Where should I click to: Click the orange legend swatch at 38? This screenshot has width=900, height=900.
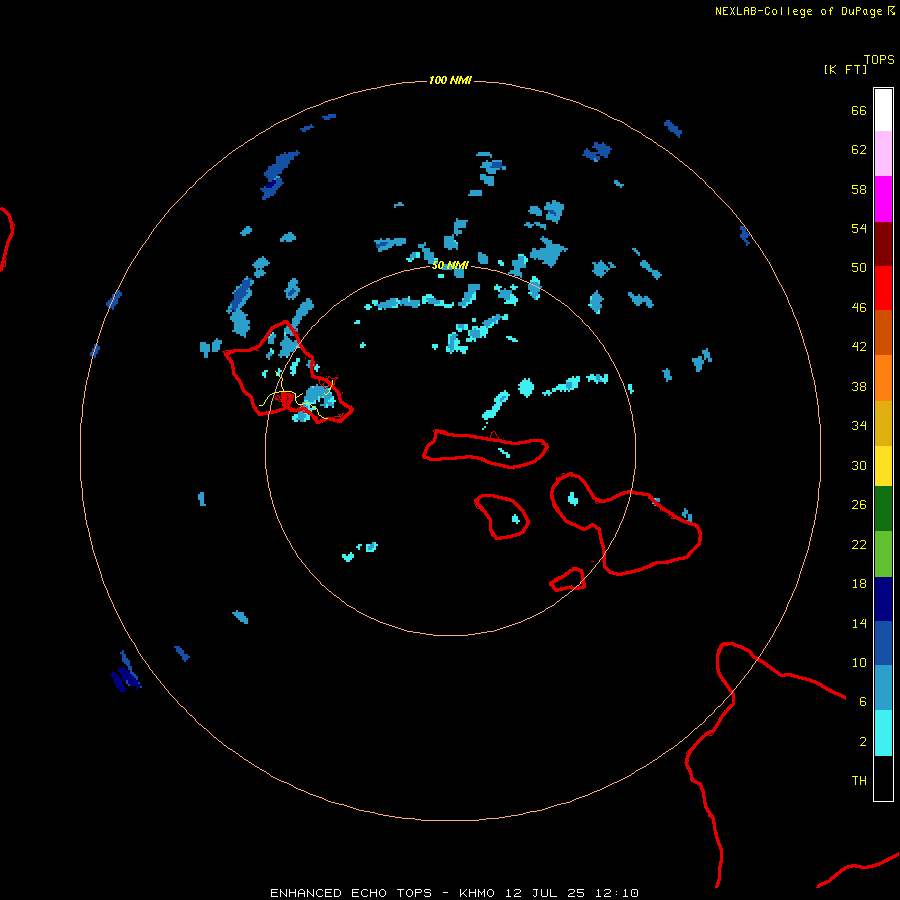pyautogui.click(x=883, y=378)
